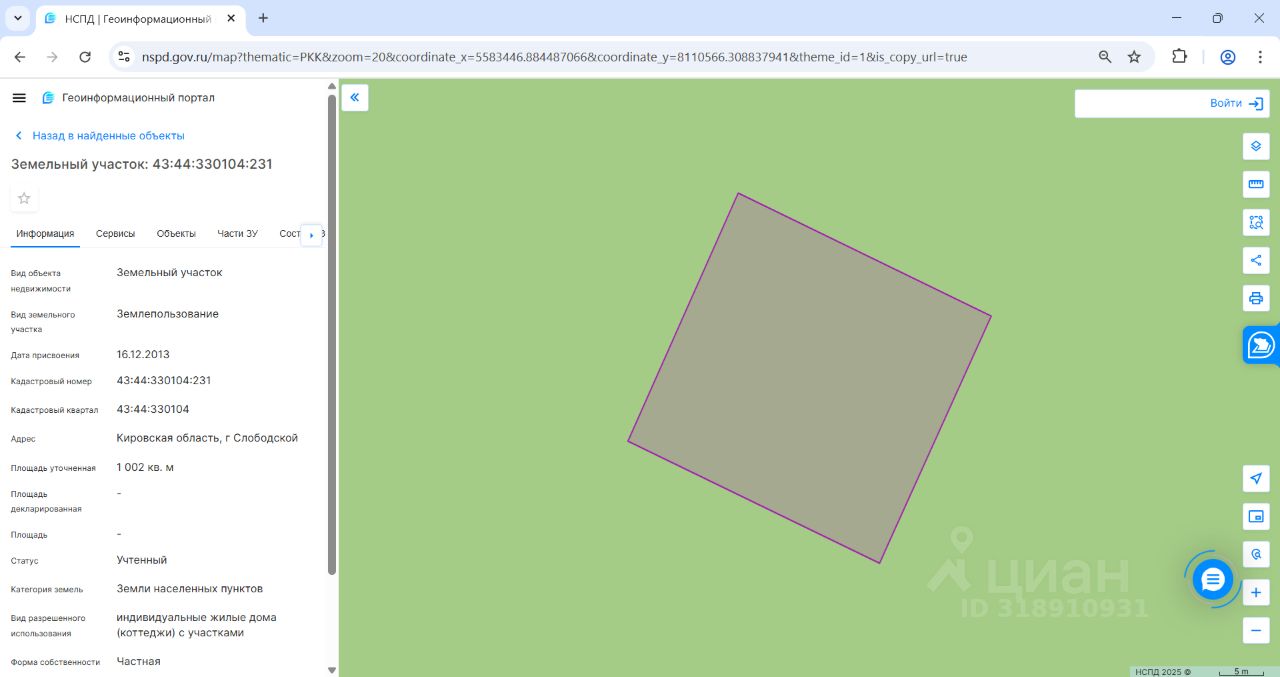The width and height of the screenshot is (1280, 677).
Task: Open the map layers panel
Action: (x=1256, y=146)
